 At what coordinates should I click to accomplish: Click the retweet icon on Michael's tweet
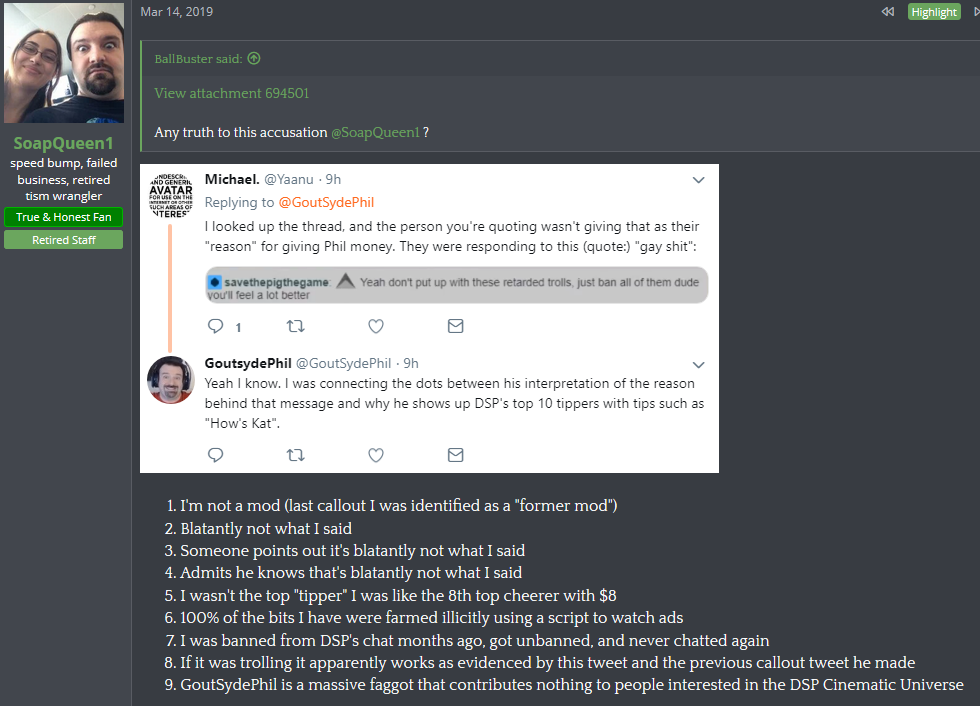[x=296, y=326]
